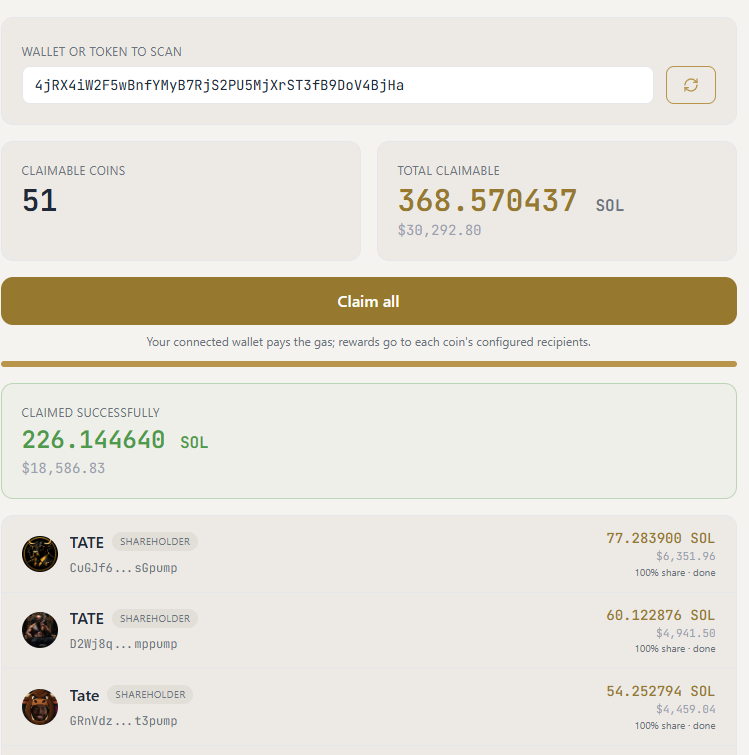Click the address text GRnVdz...t3pump

point(124,721)
